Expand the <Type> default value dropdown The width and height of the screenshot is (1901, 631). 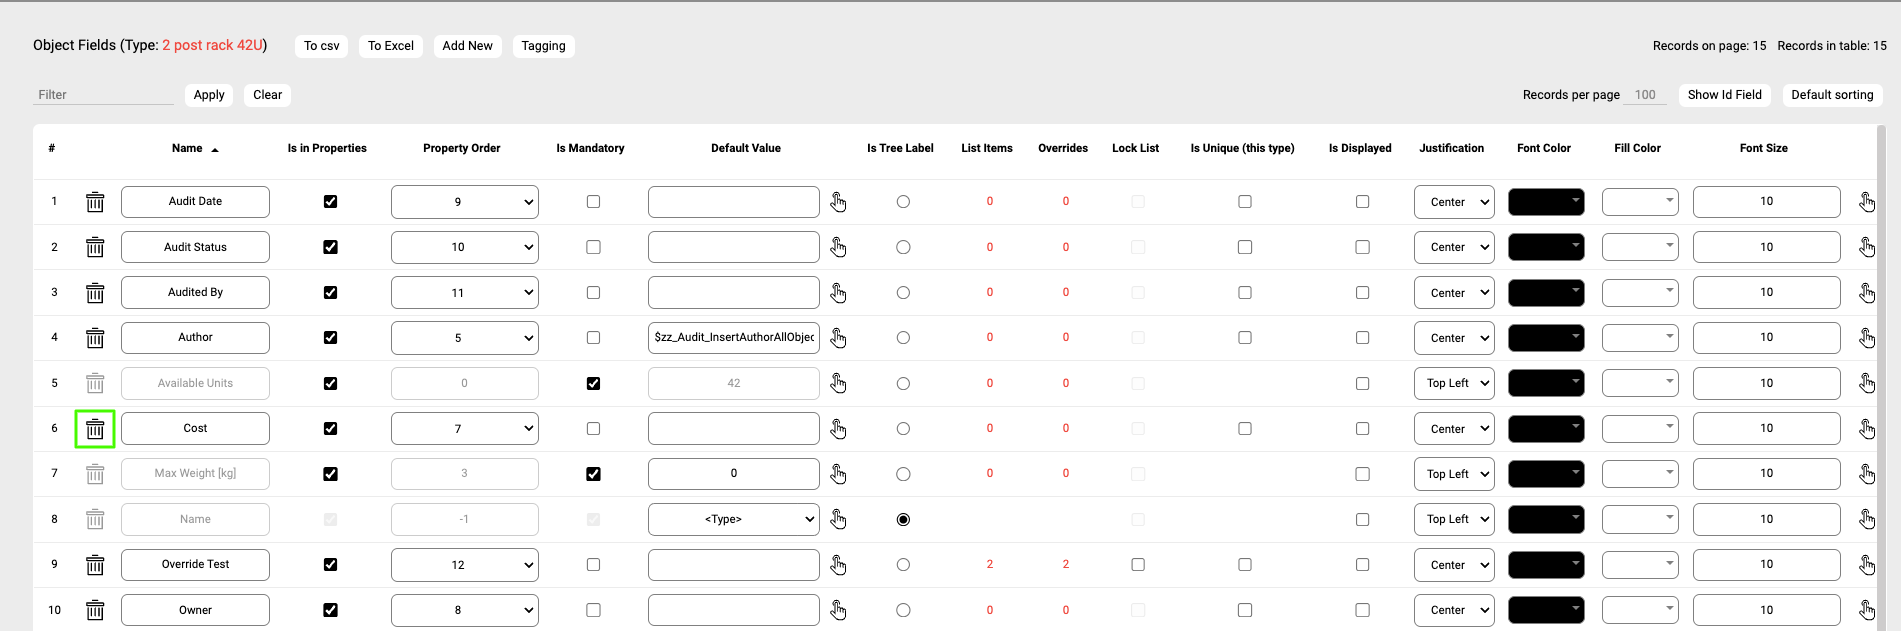pos(733,519)
